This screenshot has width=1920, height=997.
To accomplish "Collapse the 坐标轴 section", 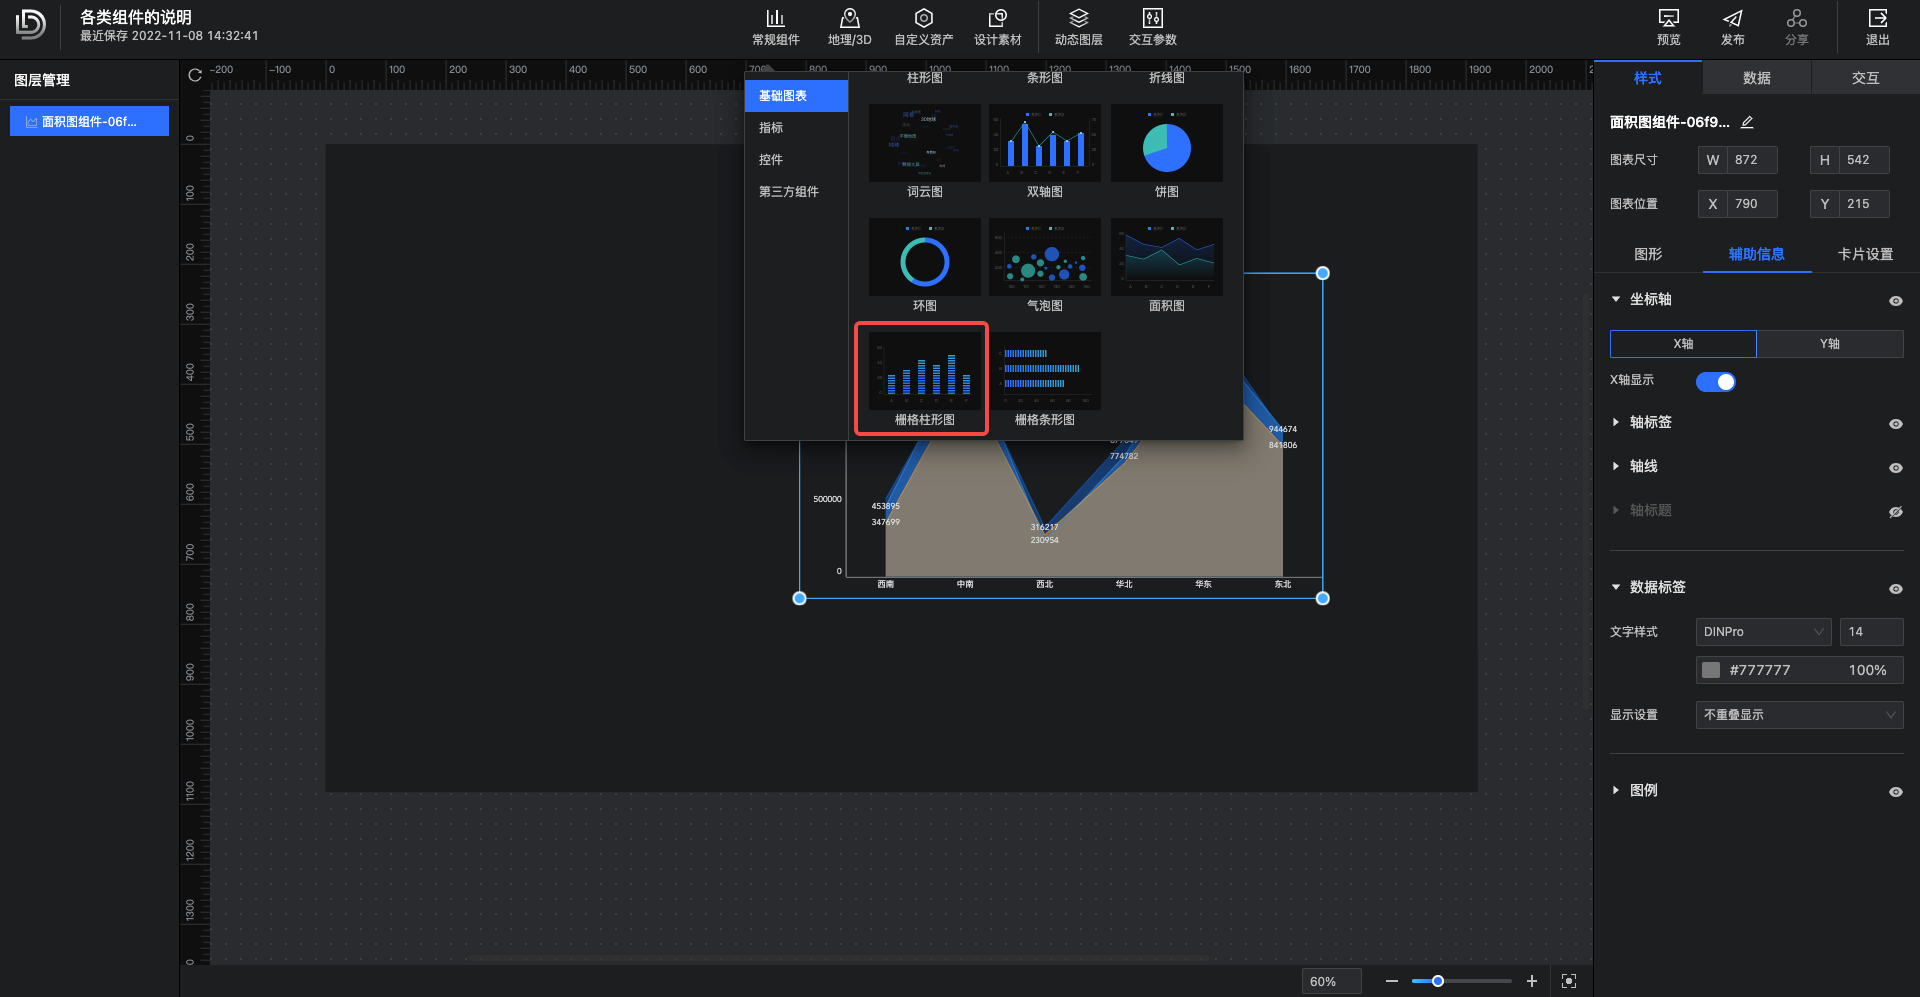I will click(1615, 299).
